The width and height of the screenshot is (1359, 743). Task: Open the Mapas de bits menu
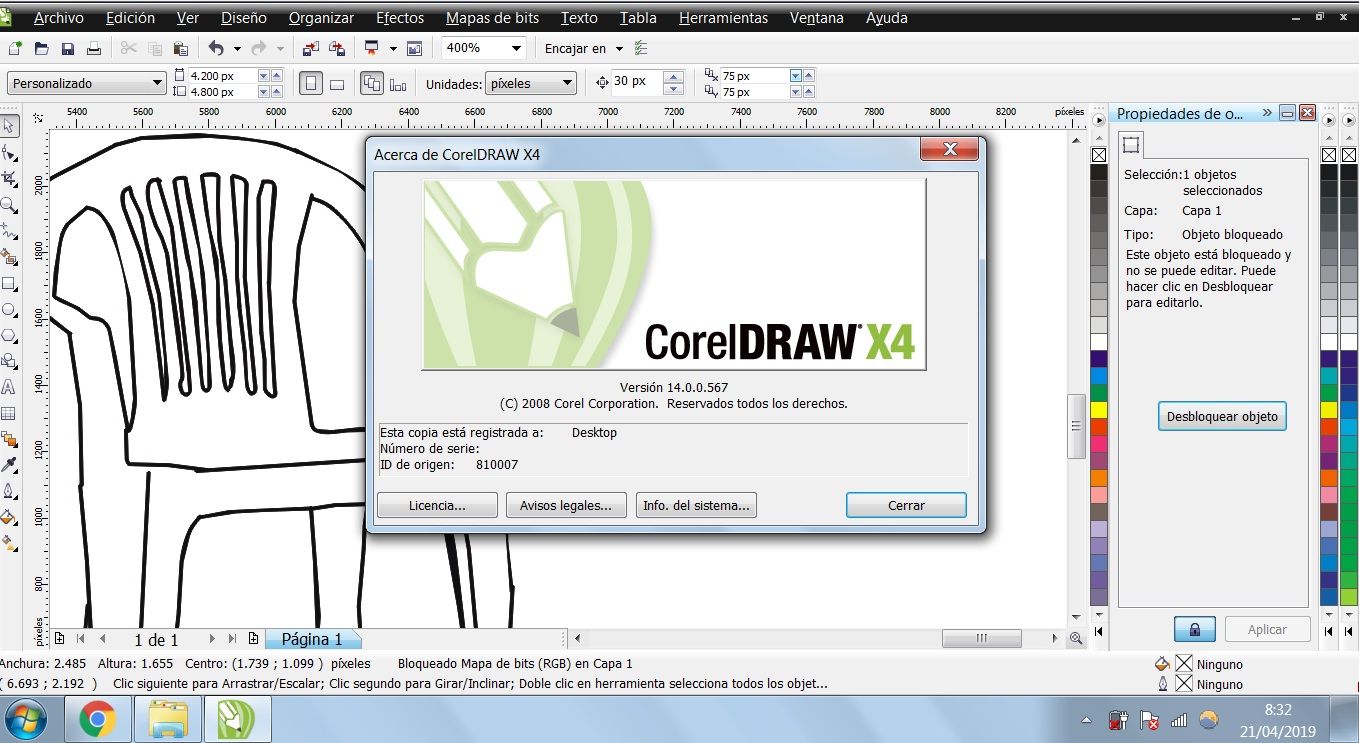tap(493, 18)
